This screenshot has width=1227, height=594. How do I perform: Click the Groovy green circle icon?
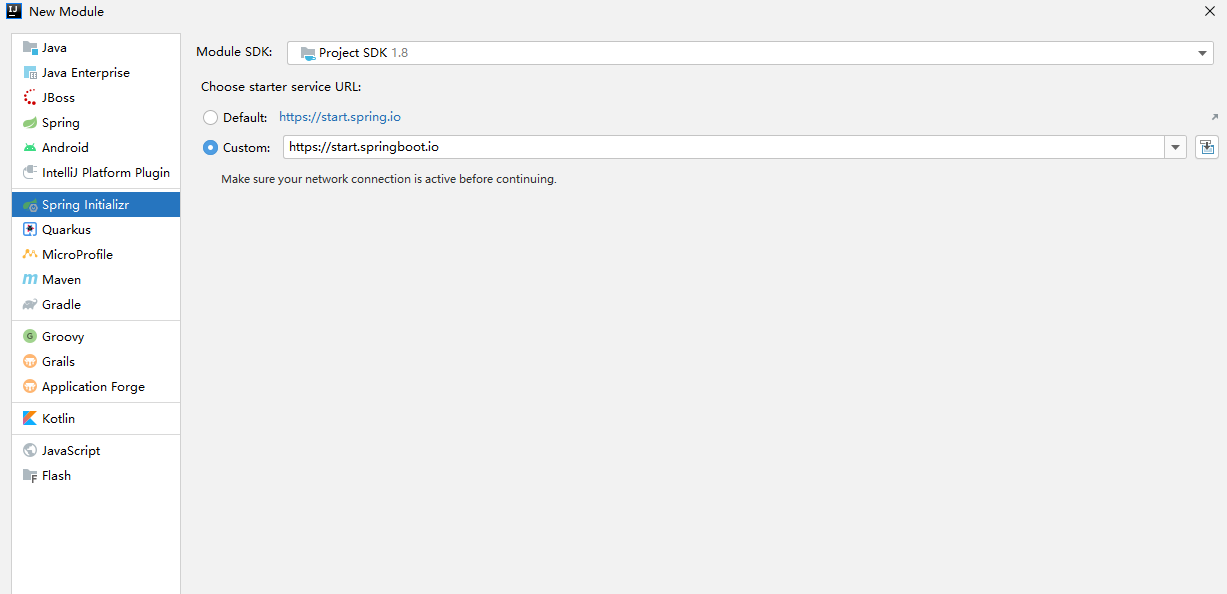click(x=30, y=336)
